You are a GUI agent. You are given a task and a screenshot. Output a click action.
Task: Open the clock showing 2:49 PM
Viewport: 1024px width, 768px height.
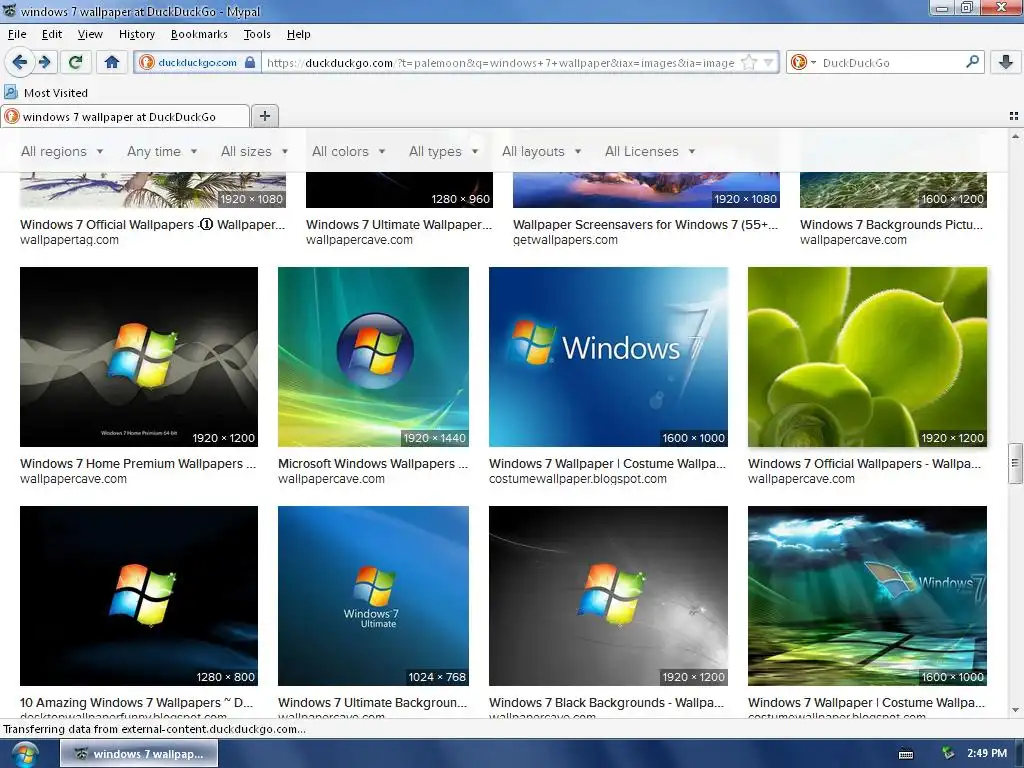click(x=987, y=753)
